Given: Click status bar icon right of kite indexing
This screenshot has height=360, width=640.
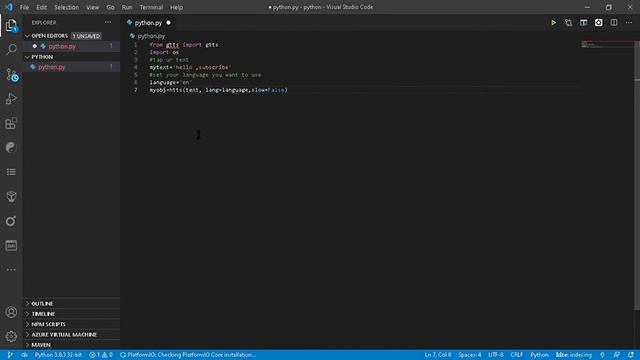Looking at the screenshot, I should (x=602, y=355).
